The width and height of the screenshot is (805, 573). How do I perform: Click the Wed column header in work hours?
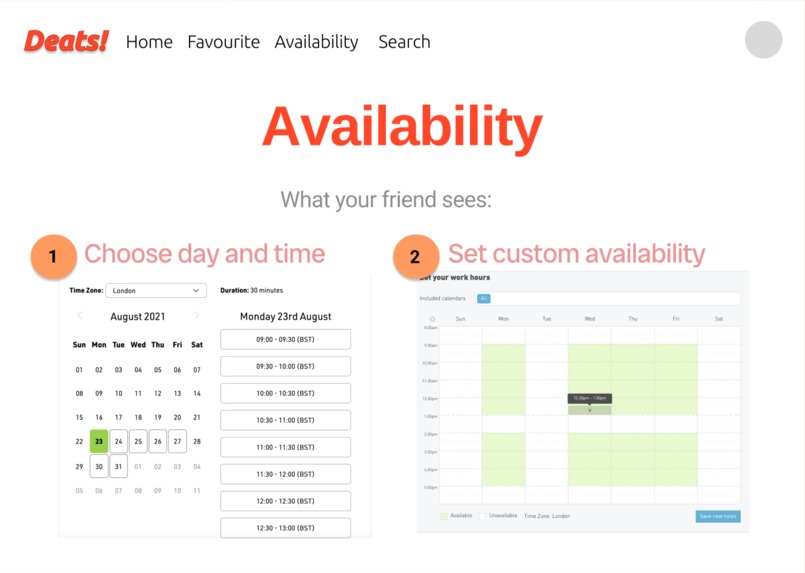point(589,319)
